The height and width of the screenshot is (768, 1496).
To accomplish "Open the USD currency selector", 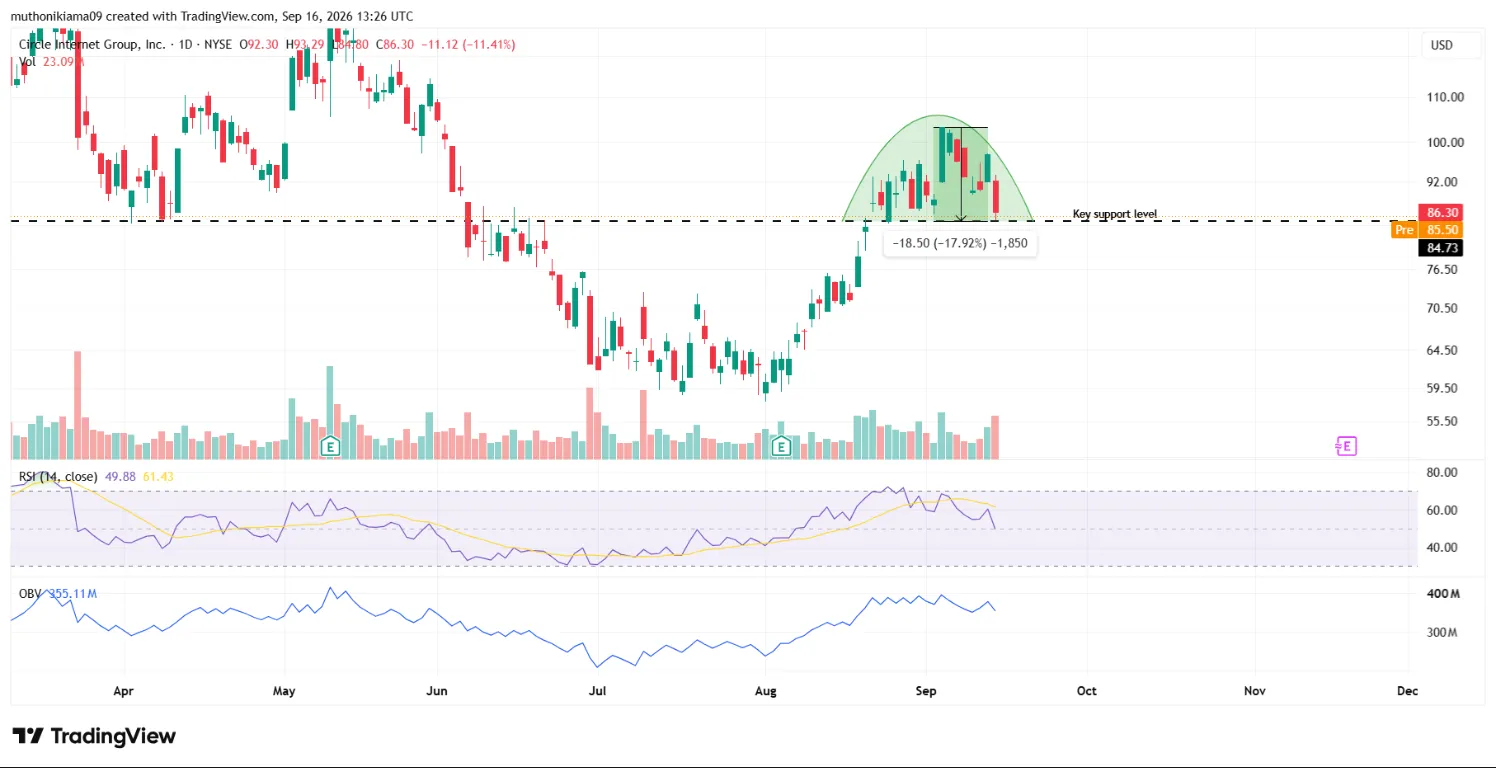I will tap(1441, 45).
